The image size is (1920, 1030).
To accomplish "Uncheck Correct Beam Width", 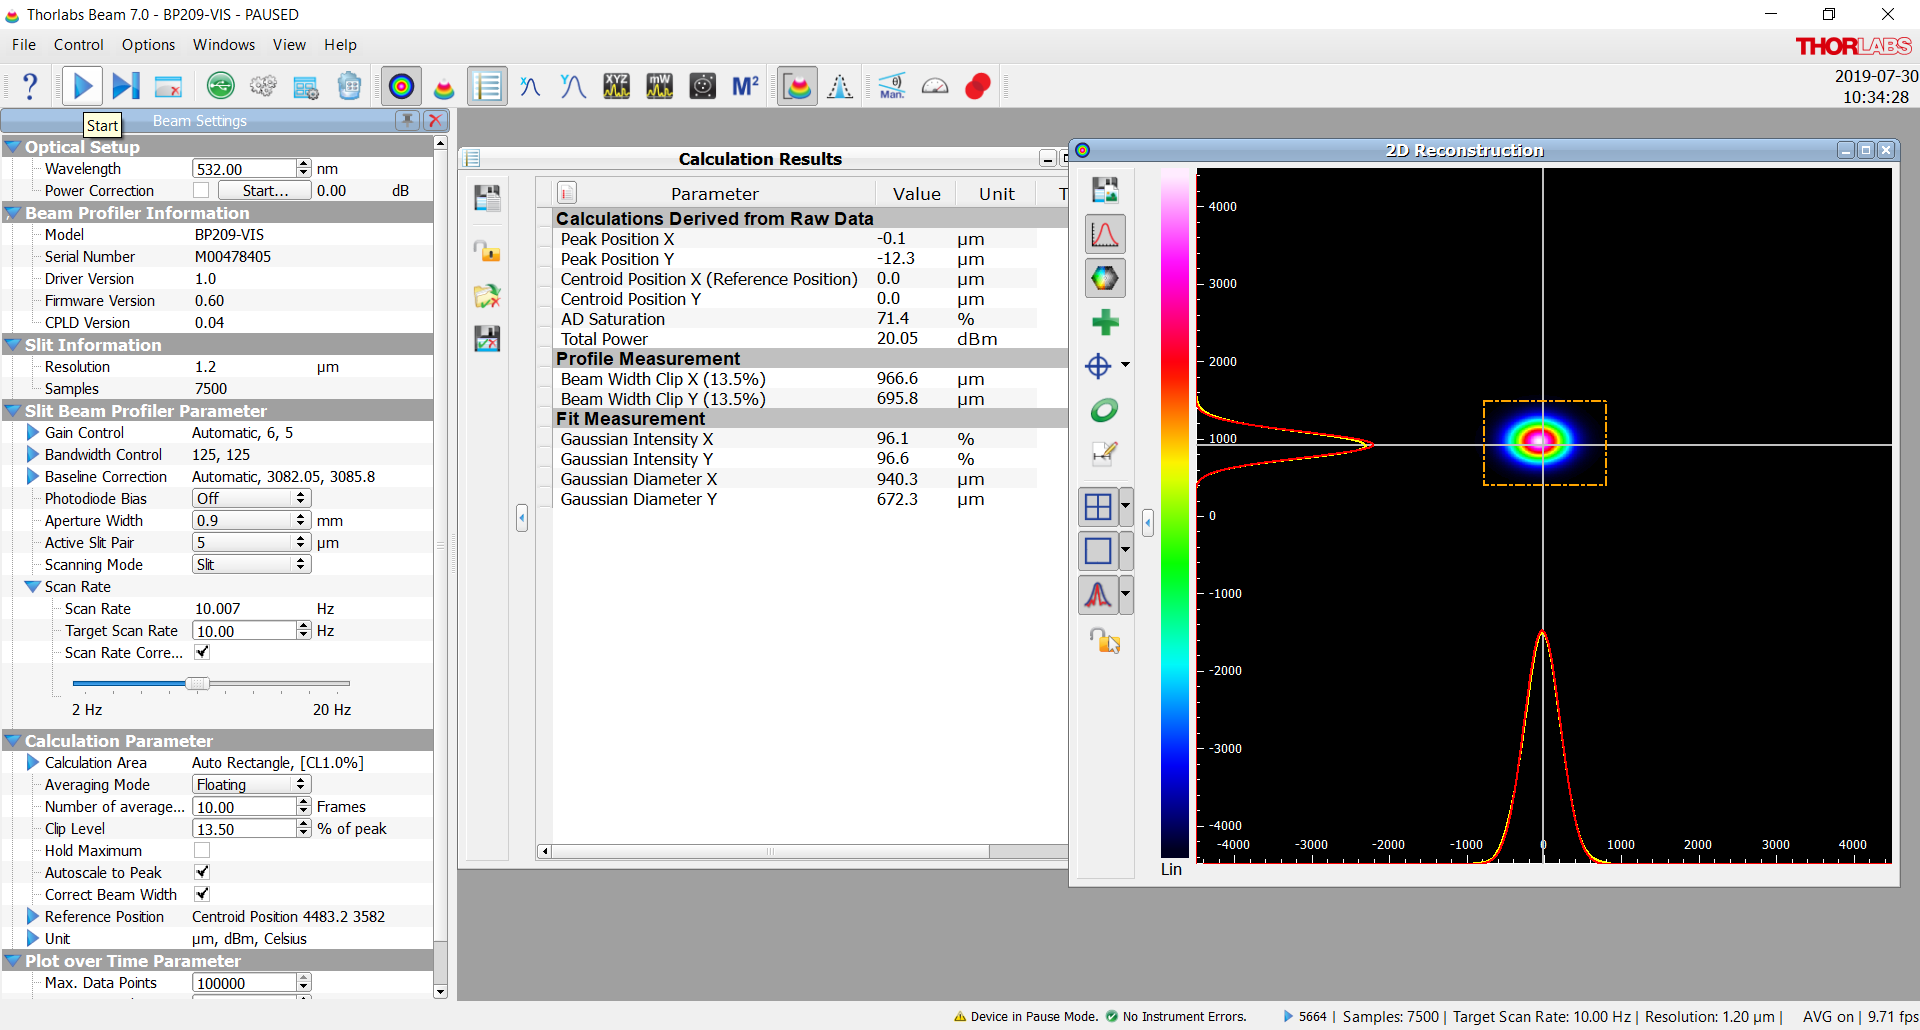I will (202, 894).
